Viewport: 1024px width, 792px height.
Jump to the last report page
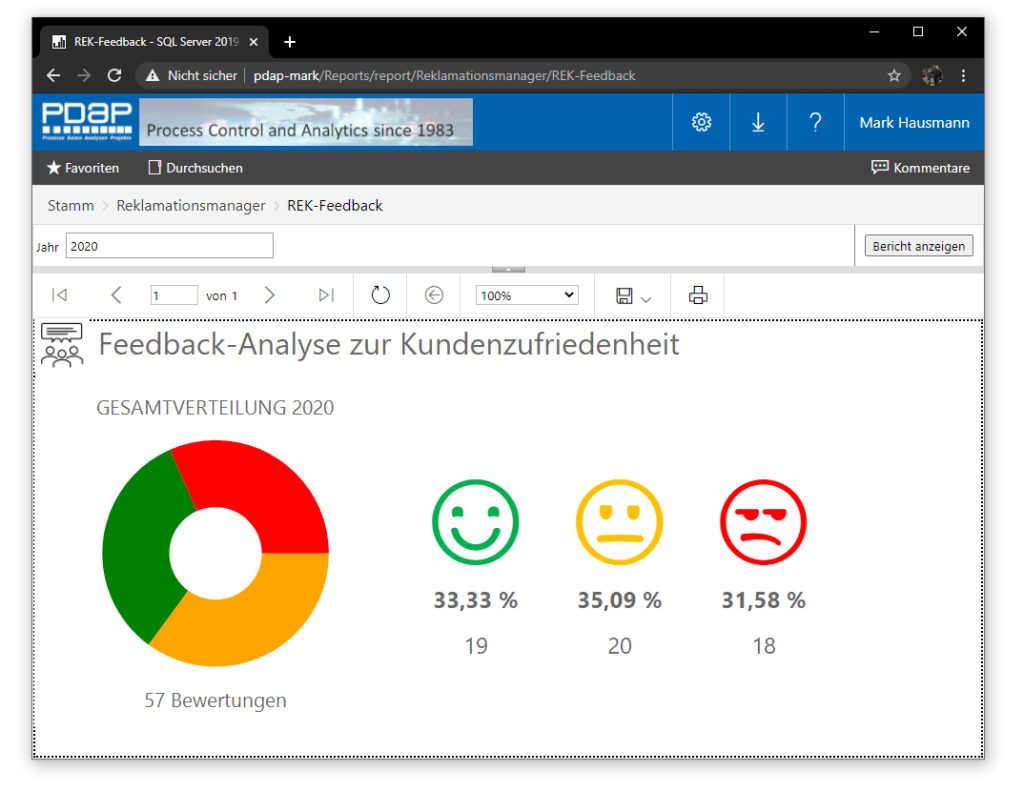click(325, 295)
